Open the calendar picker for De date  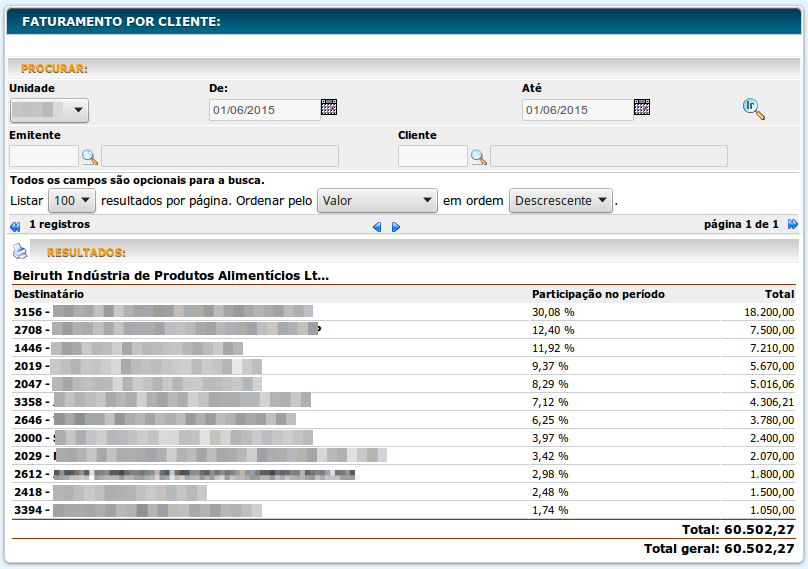tap(329, 108)
